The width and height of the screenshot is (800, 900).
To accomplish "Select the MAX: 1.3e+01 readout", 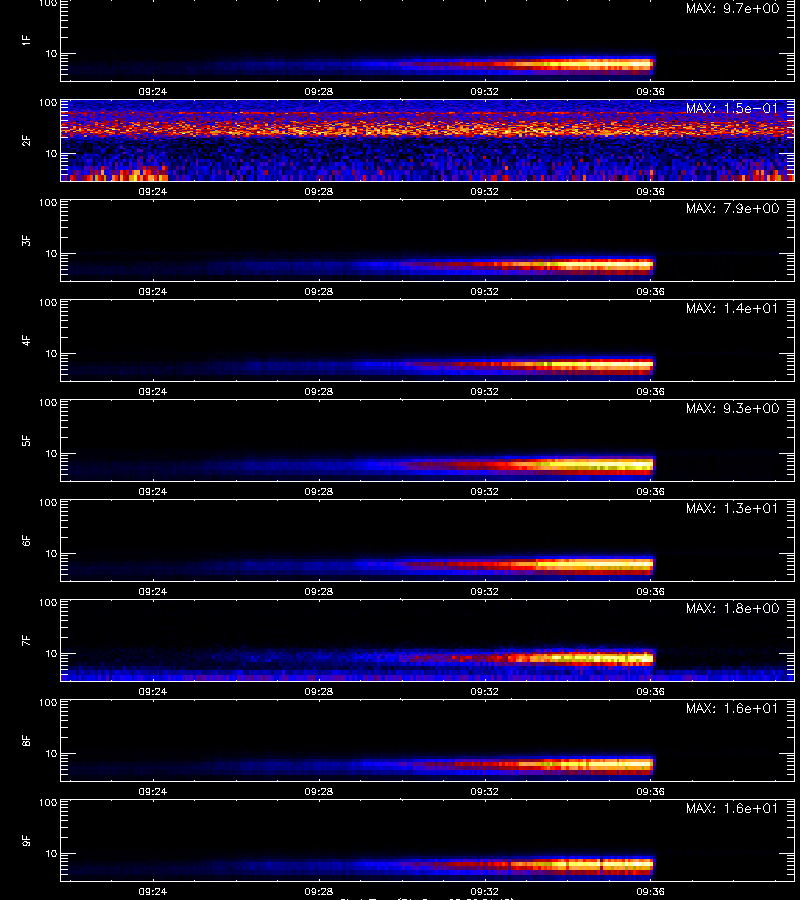I will [732, 508].
